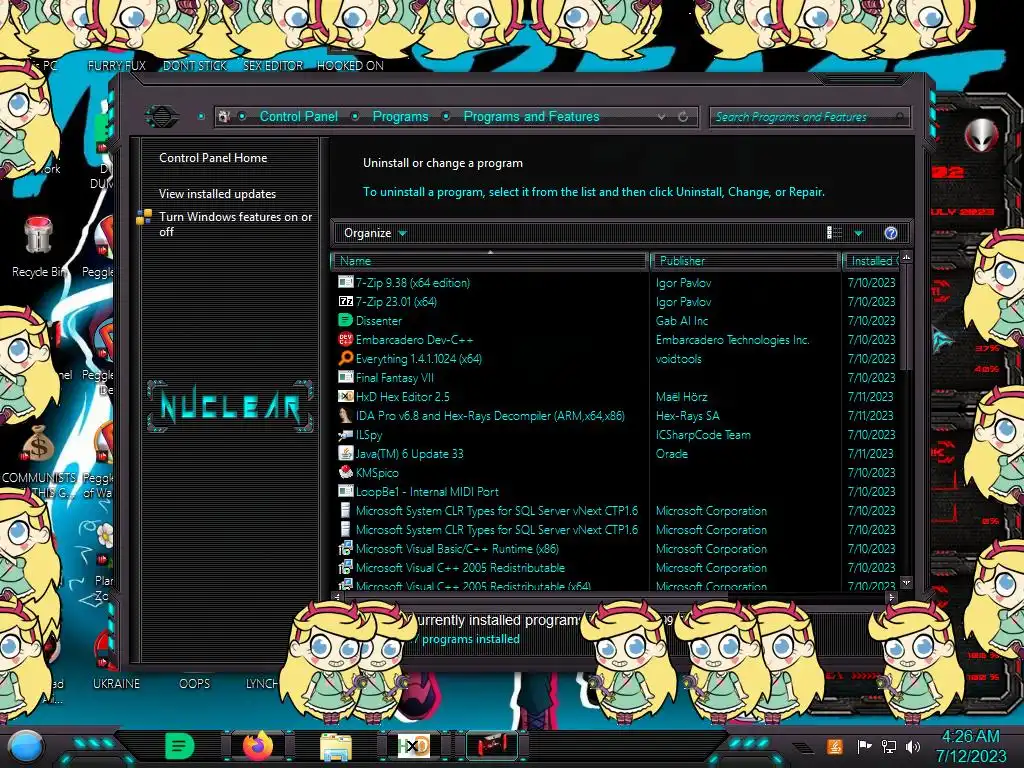The width and height of the screenshot is (1024, 768).
Task: Click the voidtools publisher cell
Action: pos(679,359)
